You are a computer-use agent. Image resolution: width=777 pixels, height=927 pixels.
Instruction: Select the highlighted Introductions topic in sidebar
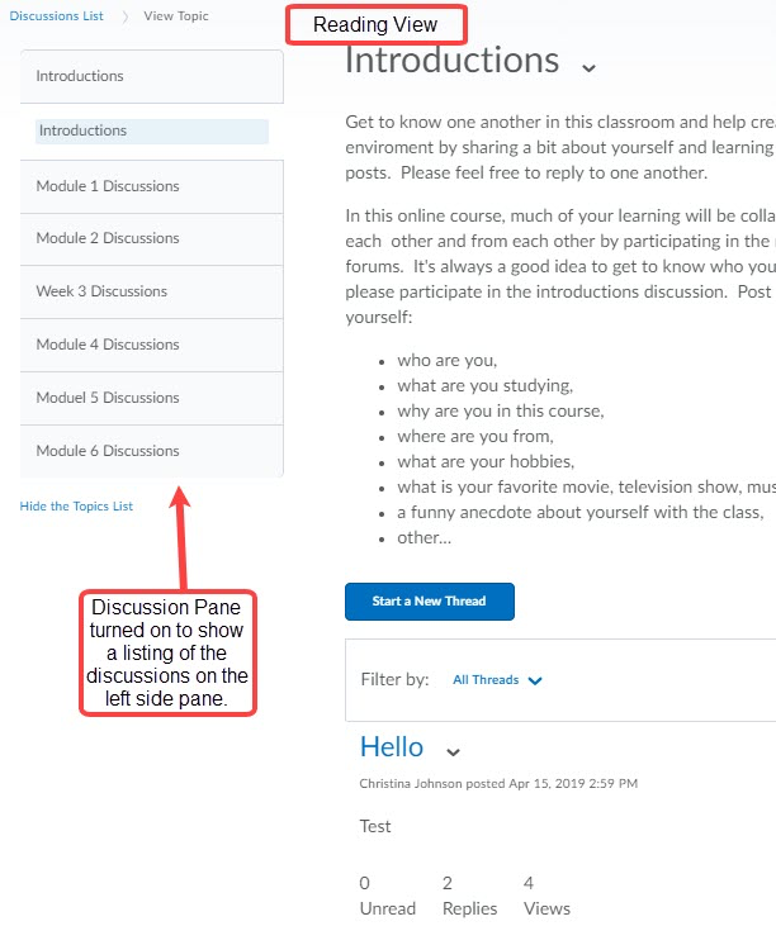(83, 131)
